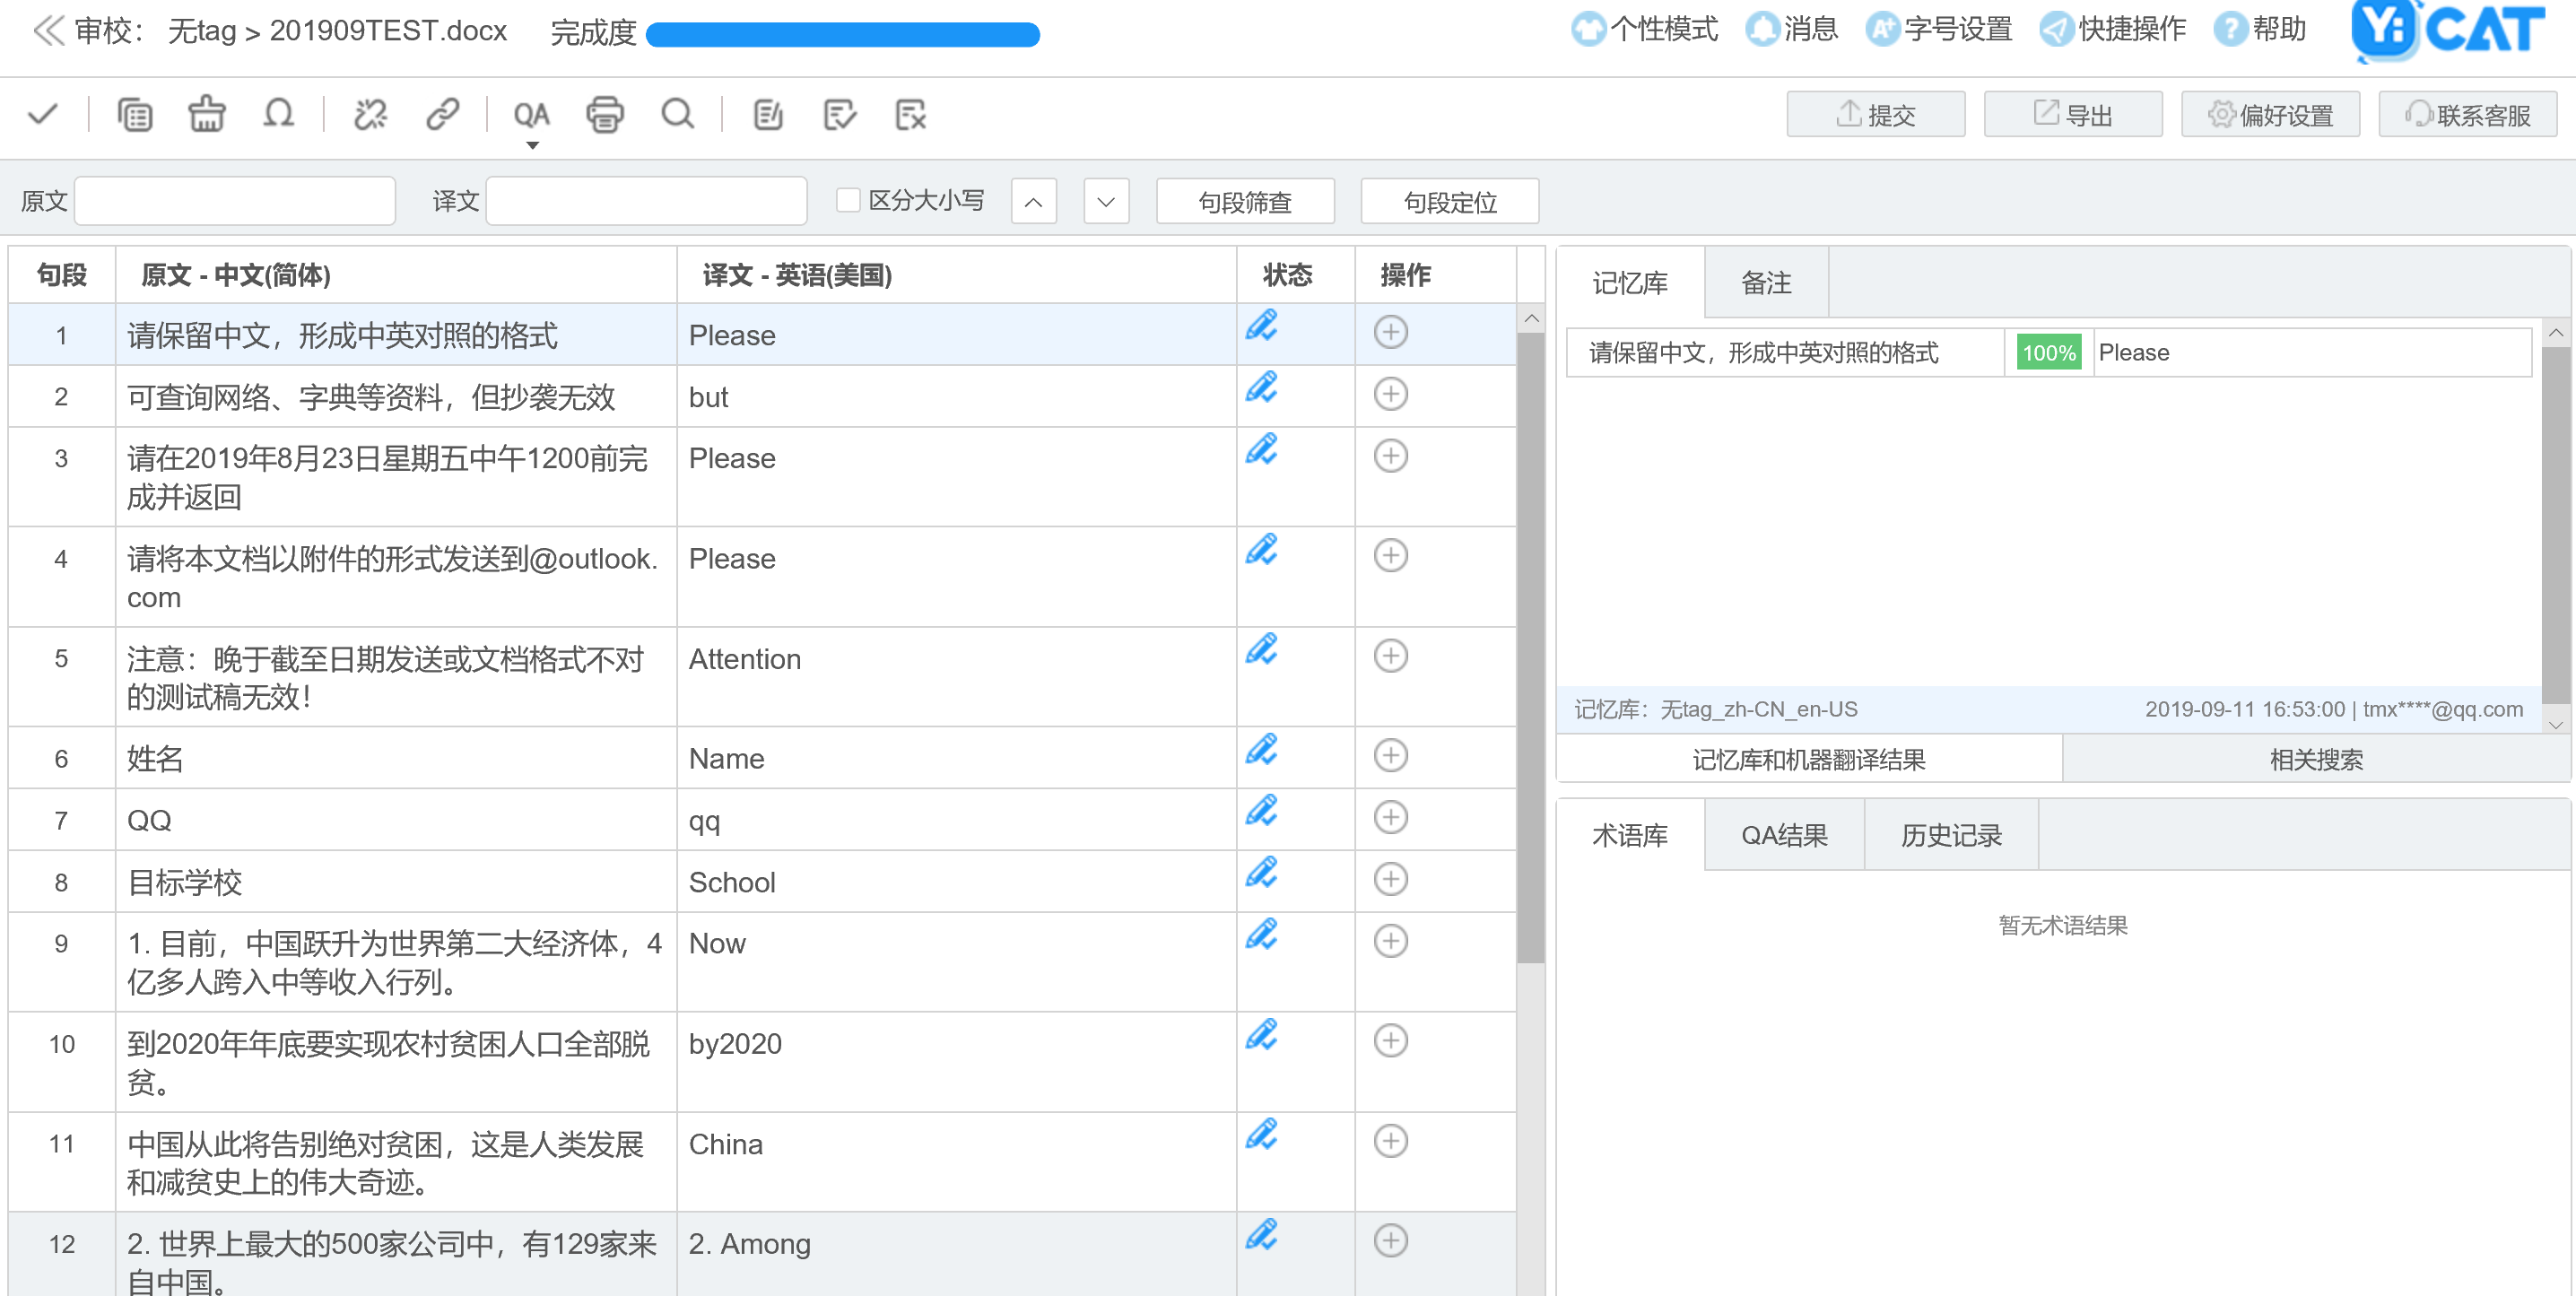2576x1296 pixels.
Task: Click the 句段定位 button
Action: click(1450, 202)
